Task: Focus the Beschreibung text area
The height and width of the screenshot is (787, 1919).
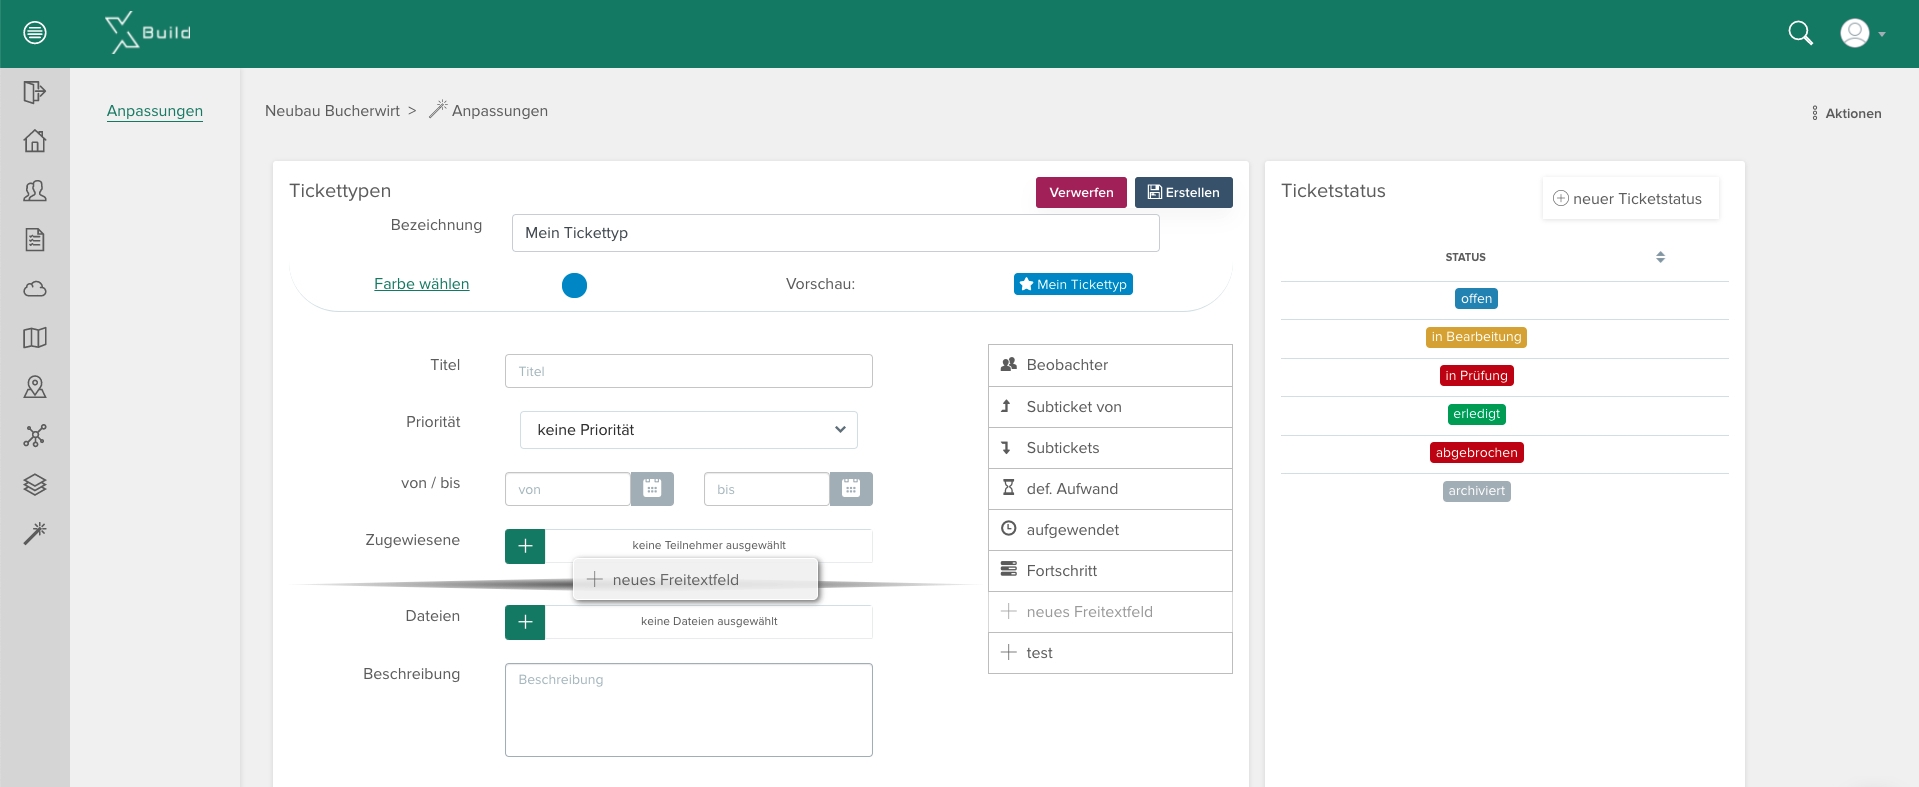Action: 689,710
